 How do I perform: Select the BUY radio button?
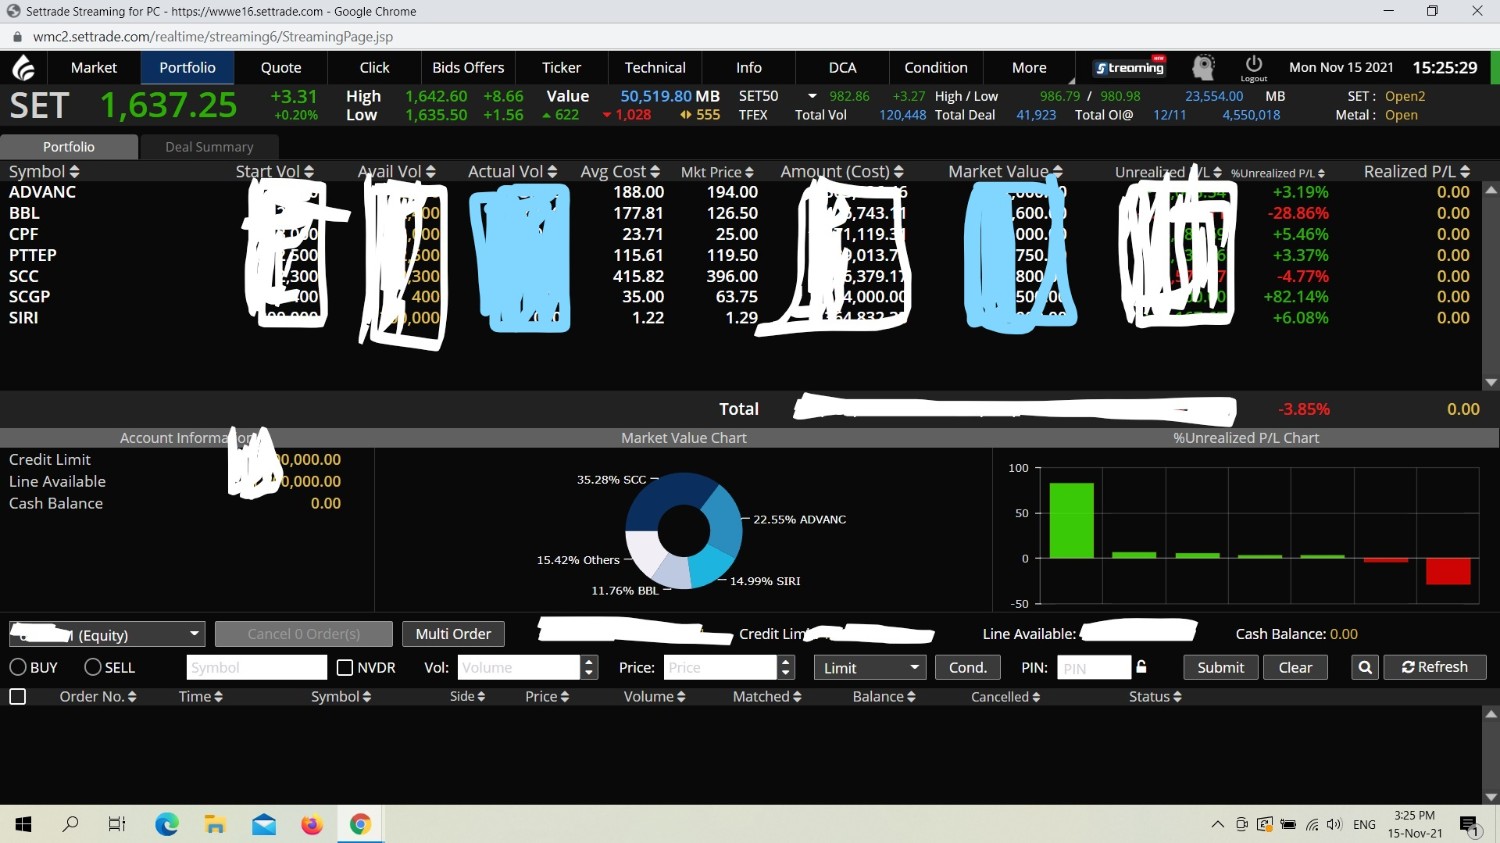tap(18, 667)
